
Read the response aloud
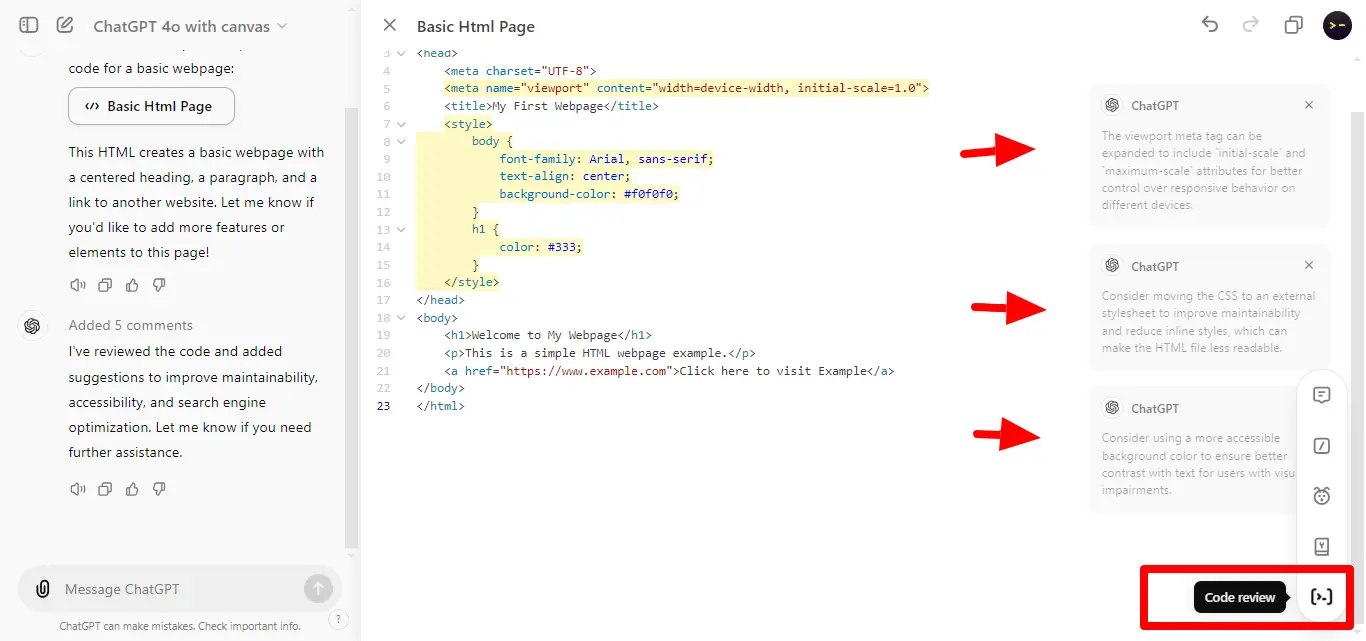[x=77, y=285]
